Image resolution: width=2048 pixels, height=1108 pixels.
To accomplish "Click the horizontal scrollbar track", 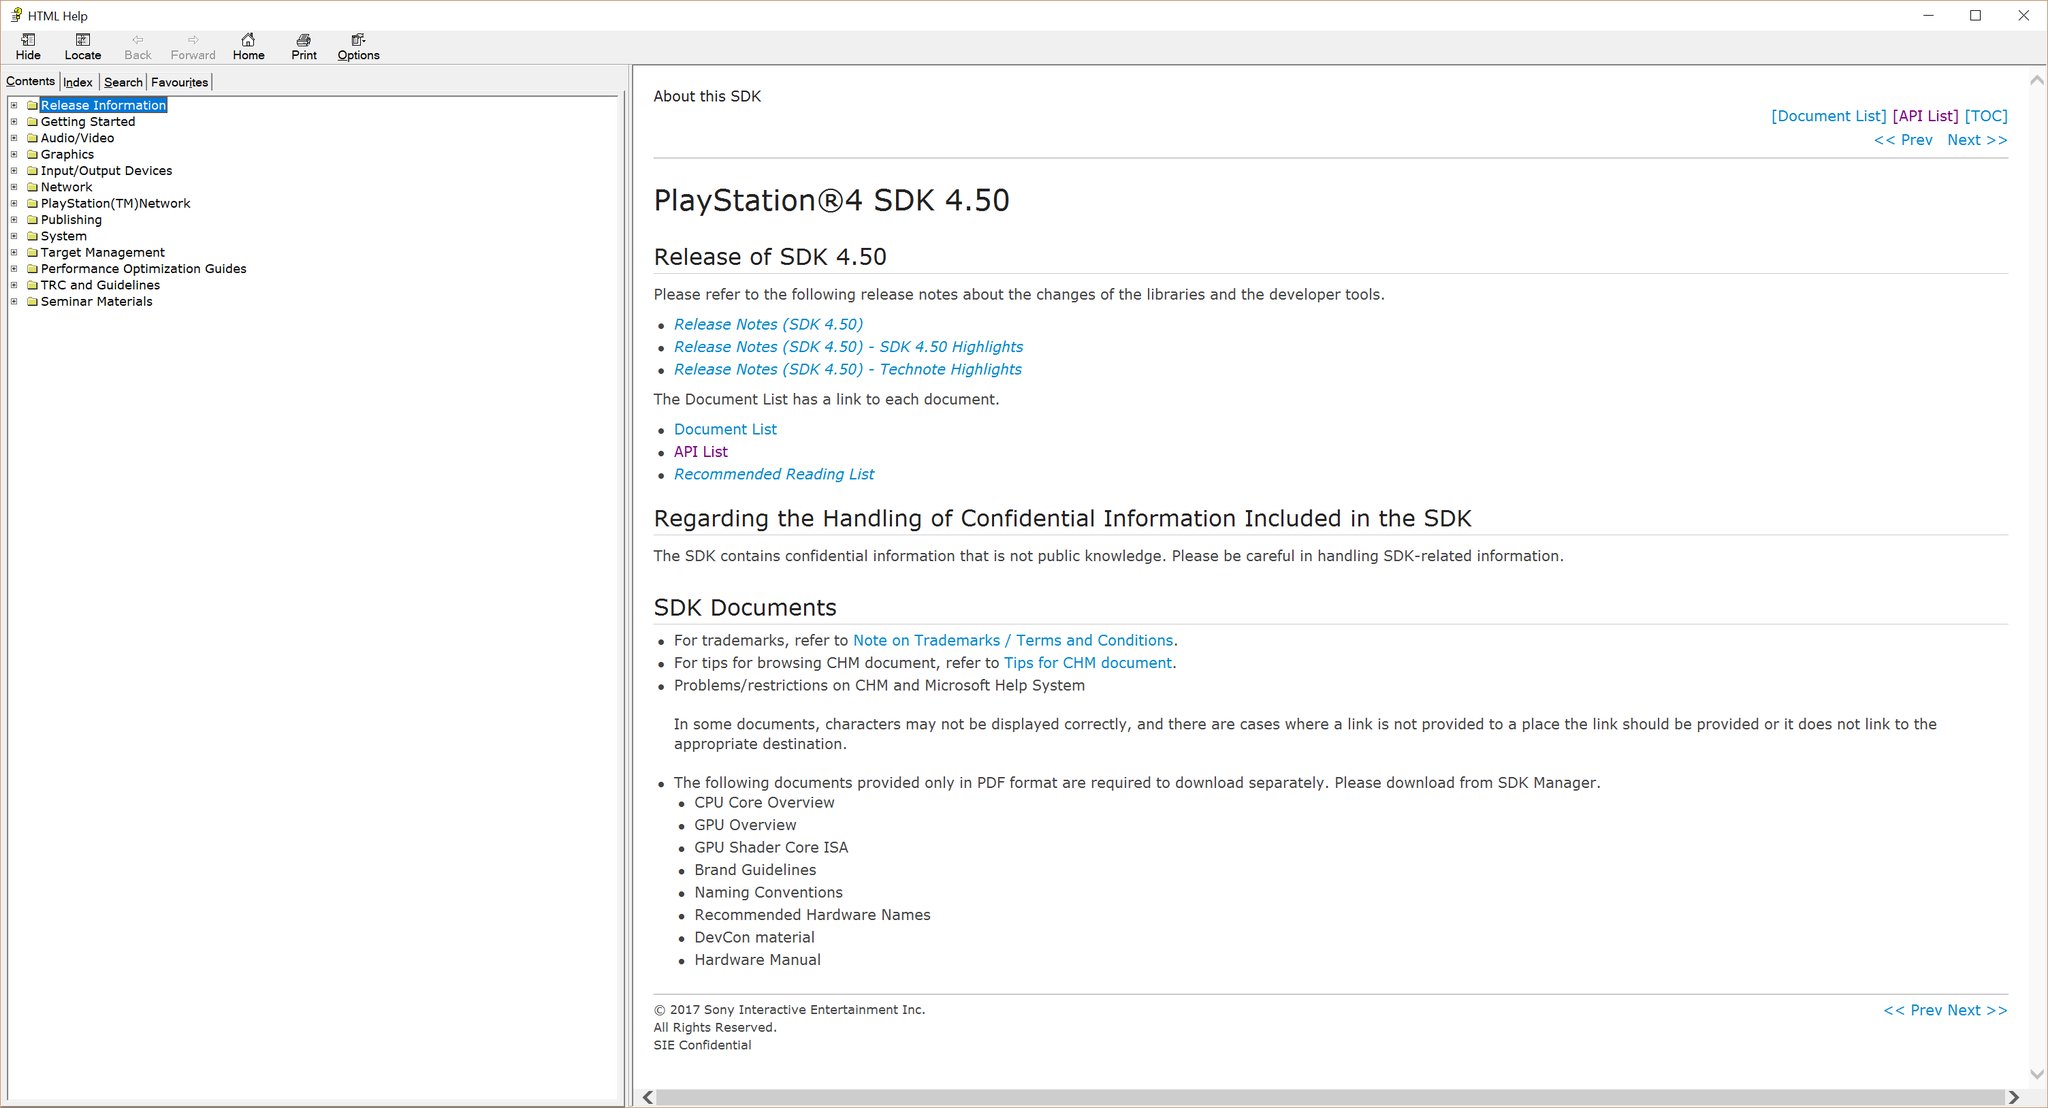I will 1330,1097.
